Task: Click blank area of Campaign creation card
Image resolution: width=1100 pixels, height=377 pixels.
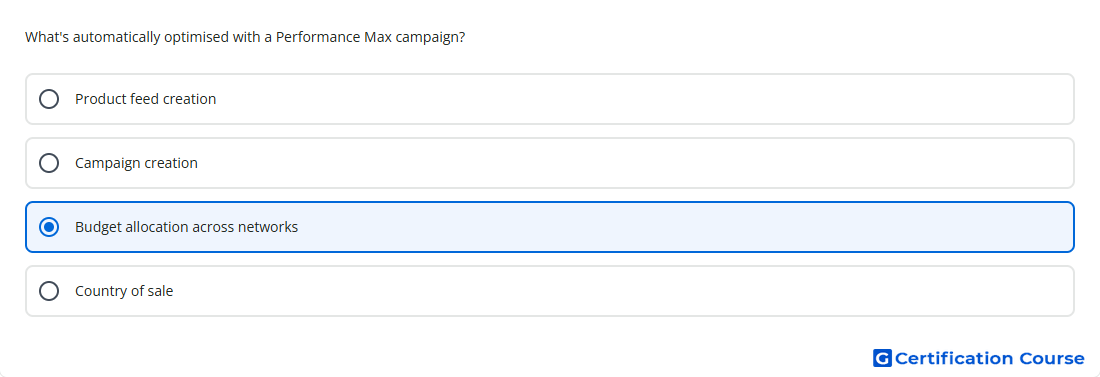Action: 631,163
